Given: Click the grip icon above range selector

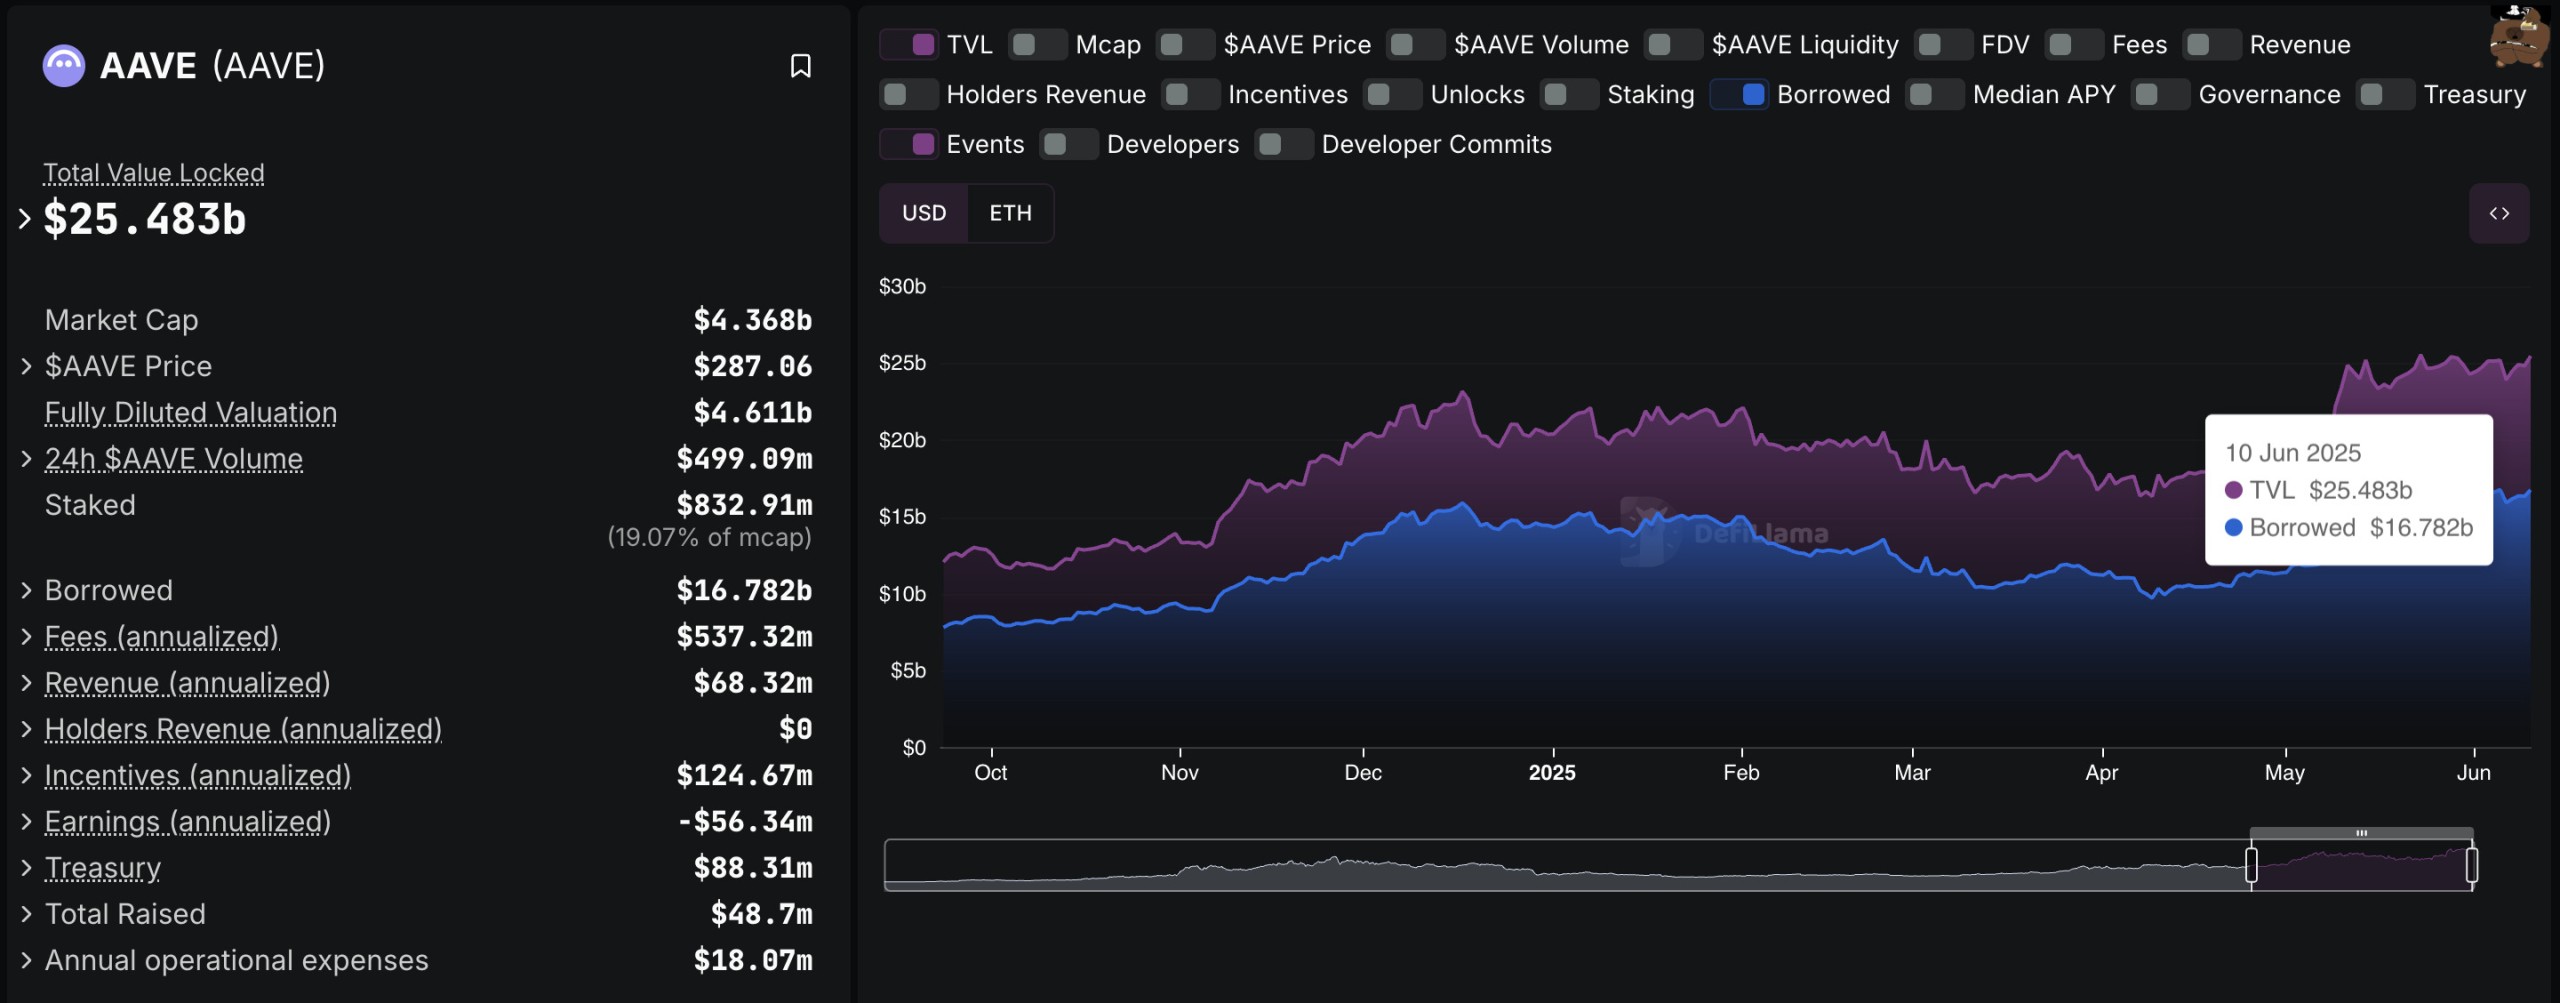Looking at the screenshot, I should pyautogui.click(x=2361, y=833).
